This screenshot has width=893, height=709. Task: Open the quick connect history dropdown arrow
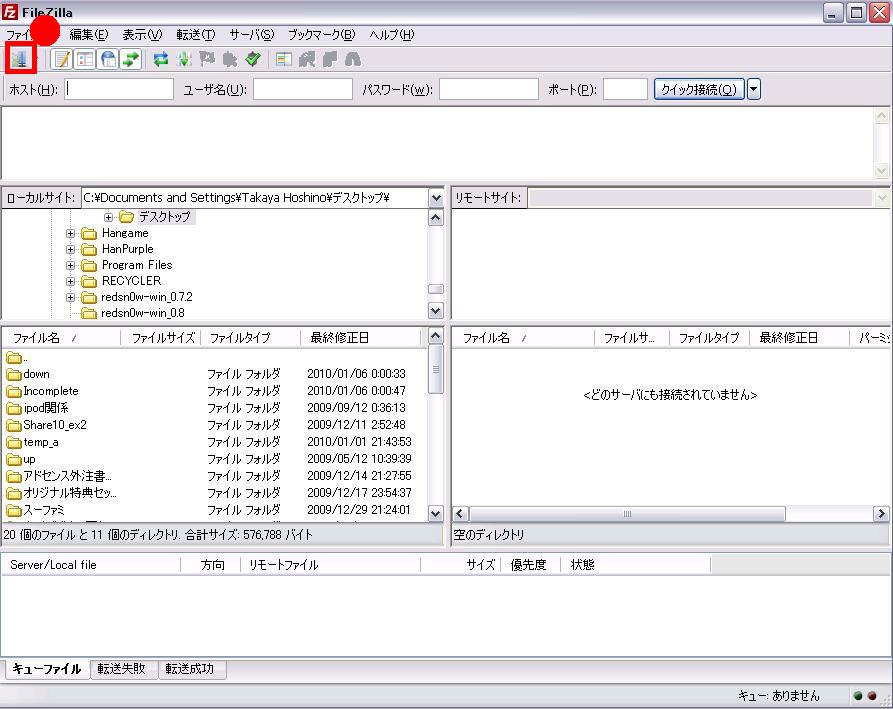[753, 89]
